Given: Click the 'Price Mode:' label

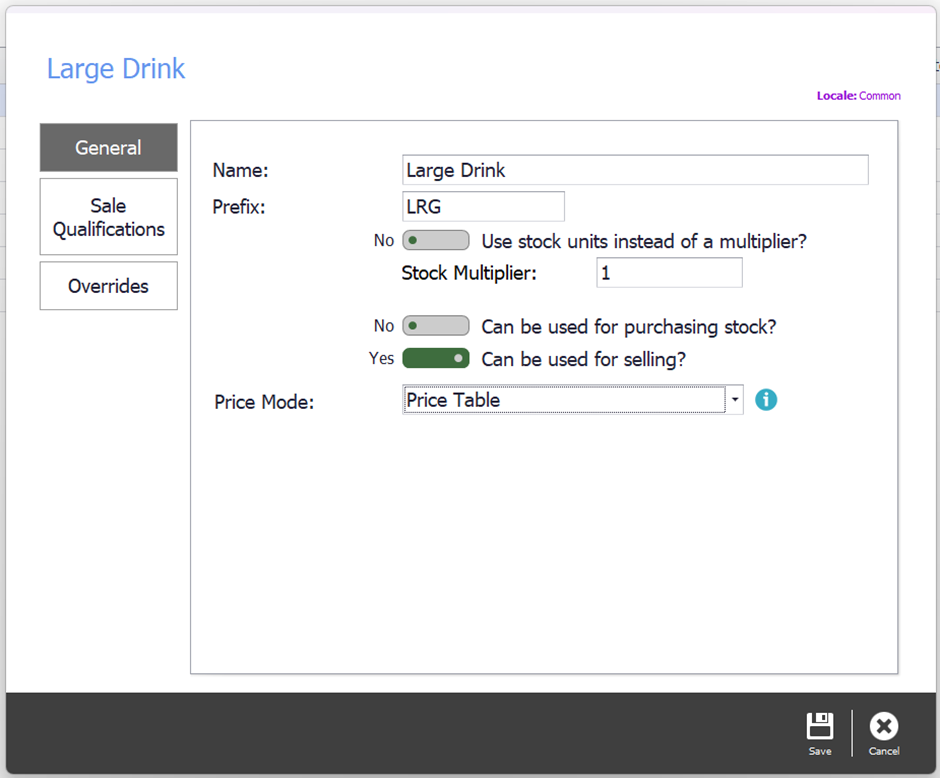Looking at the screenshot, I should [264, 402].
